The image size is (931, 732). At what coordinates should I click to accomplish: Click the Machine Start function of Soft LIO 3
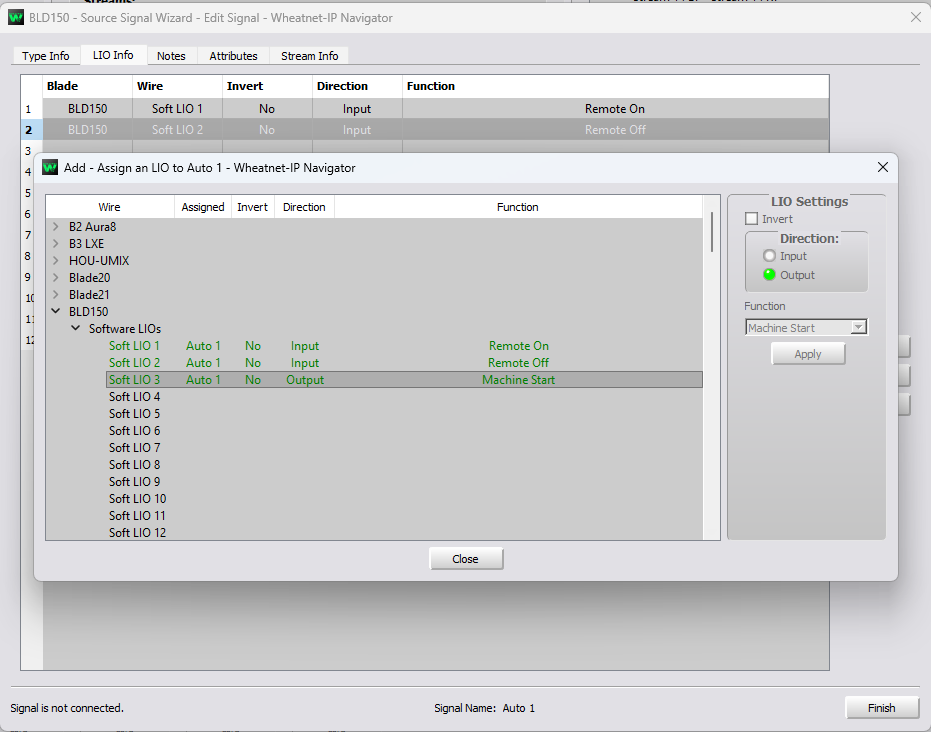[x=518, y=380]
